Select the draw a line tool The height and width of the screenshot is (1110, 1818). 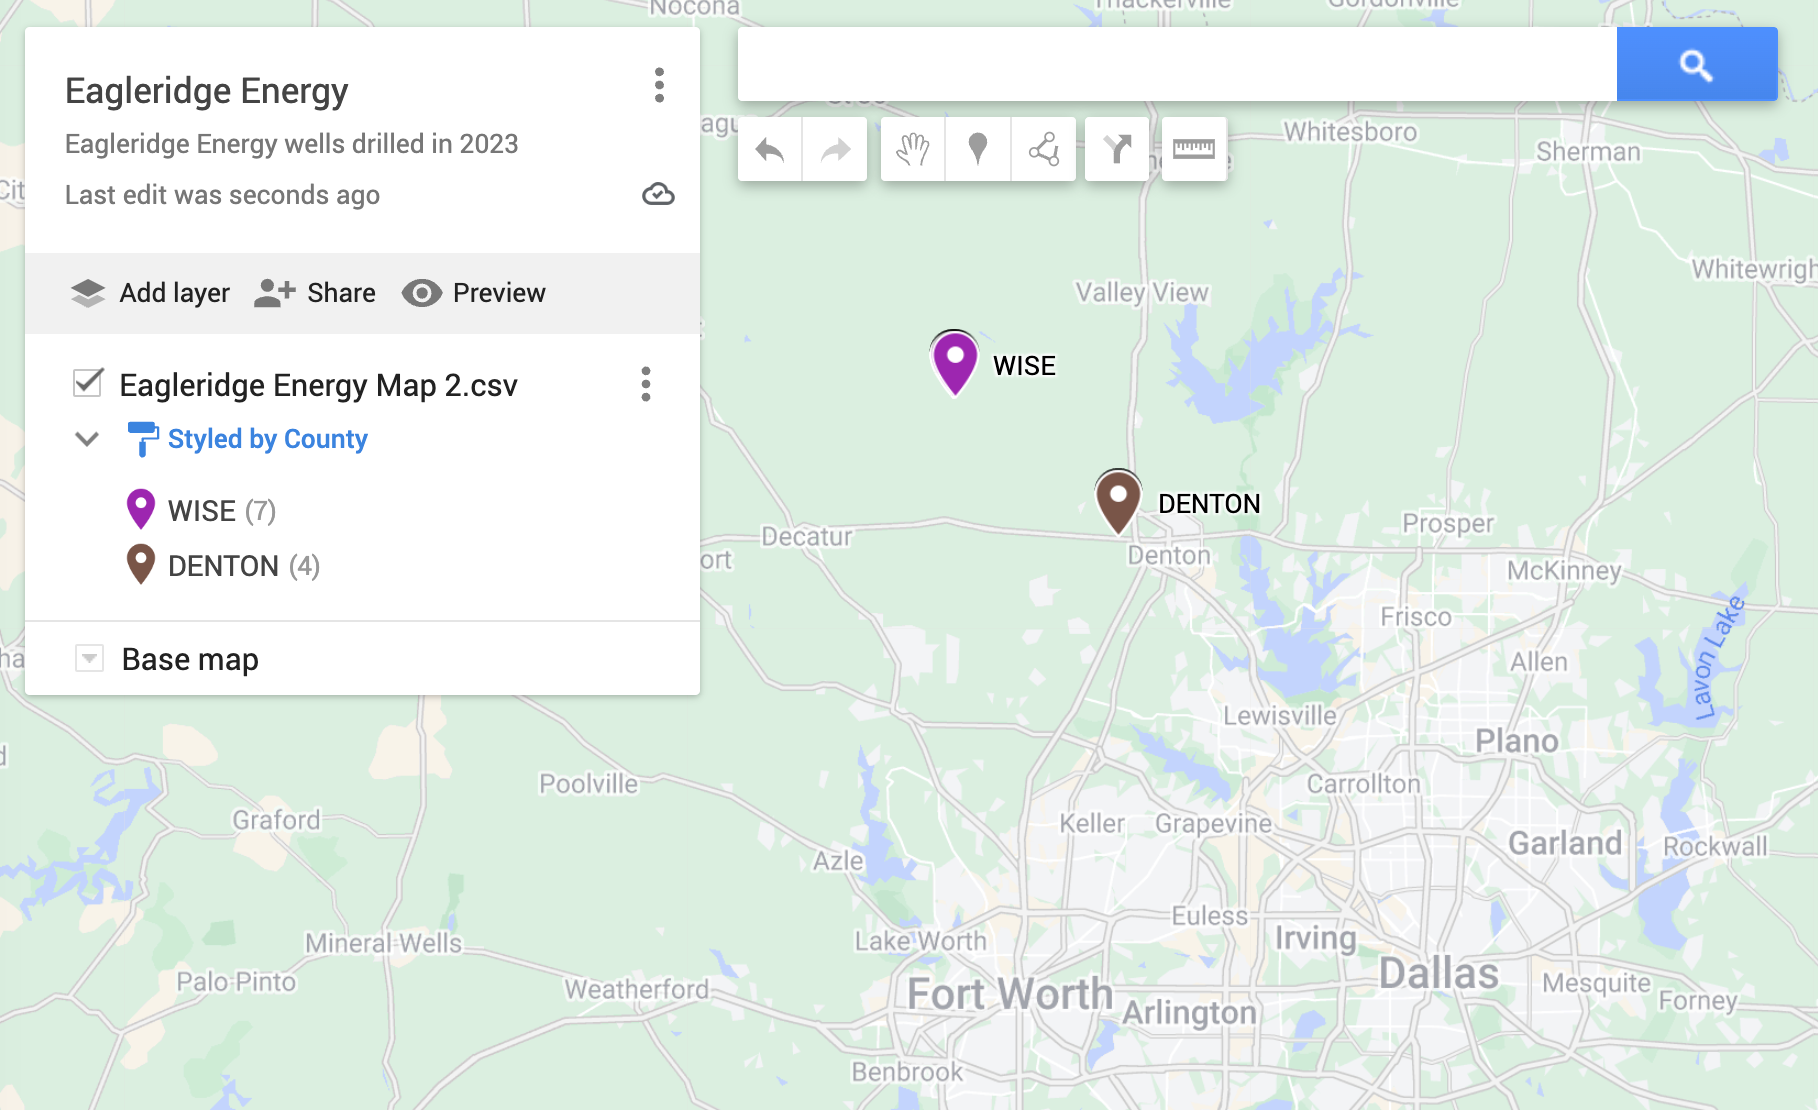click(1044, 150)
